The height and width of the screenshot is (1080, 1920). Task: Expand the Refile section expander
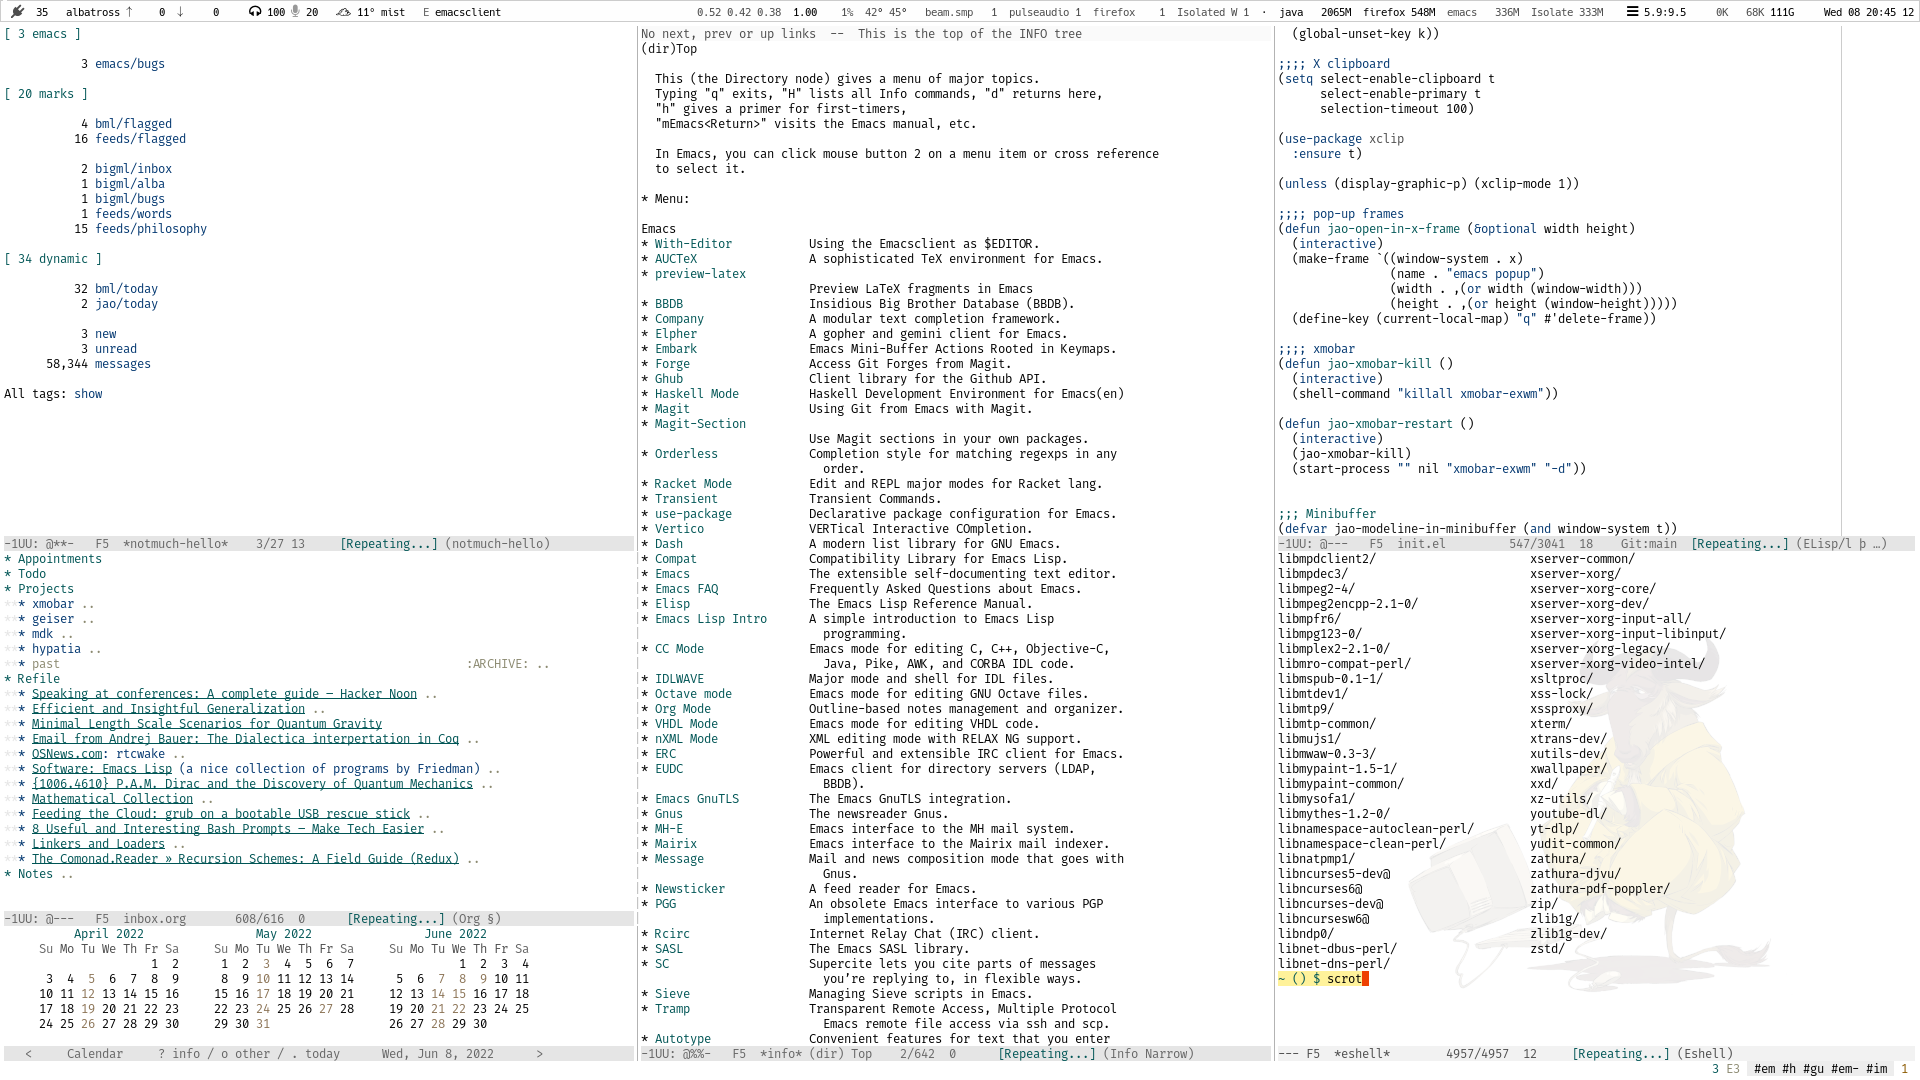click(x=11, y=678)
